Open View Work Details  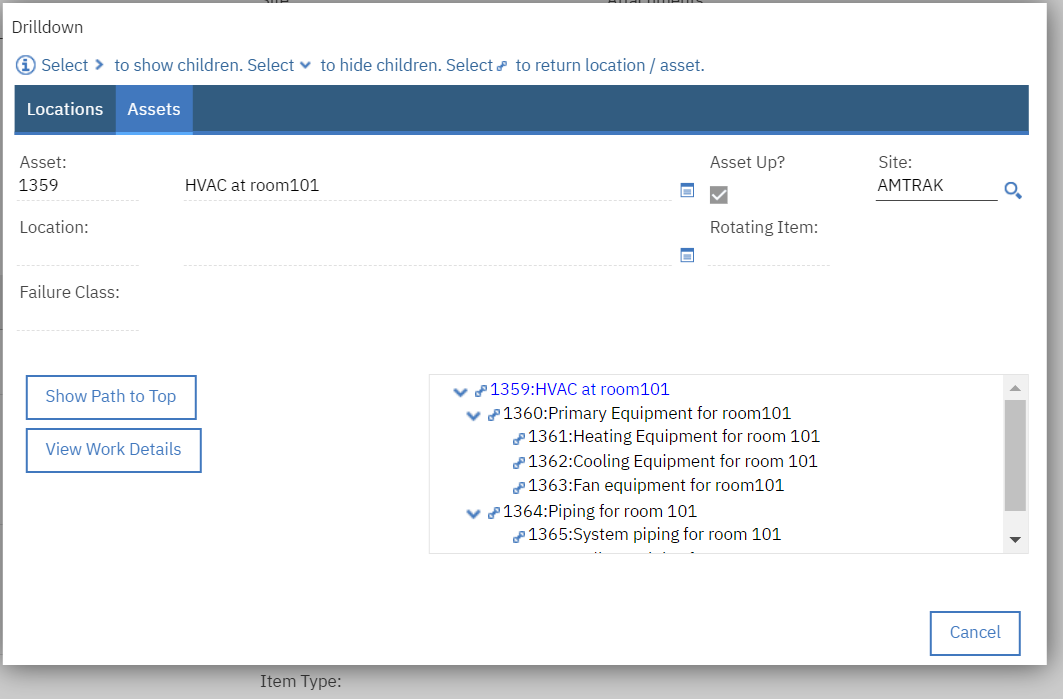click(113, 450)
